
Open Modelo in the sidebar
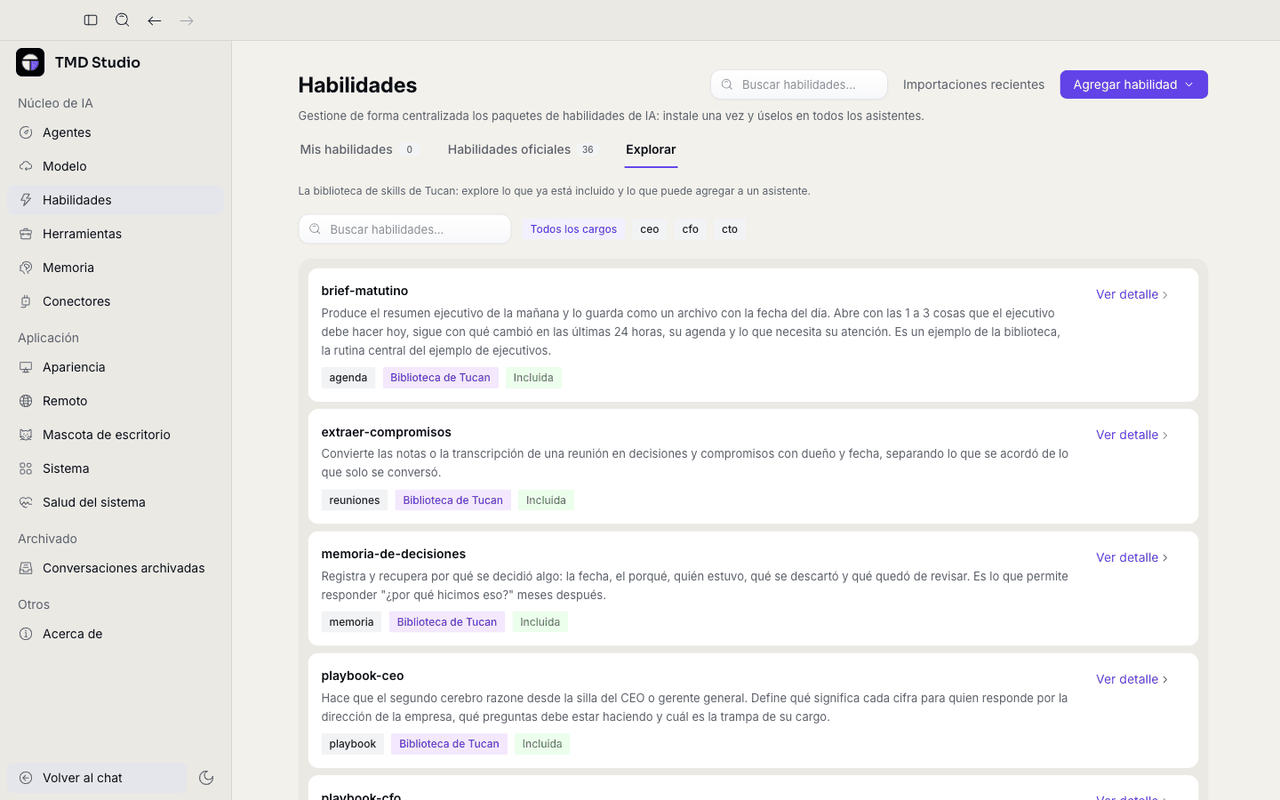[116, 166]
